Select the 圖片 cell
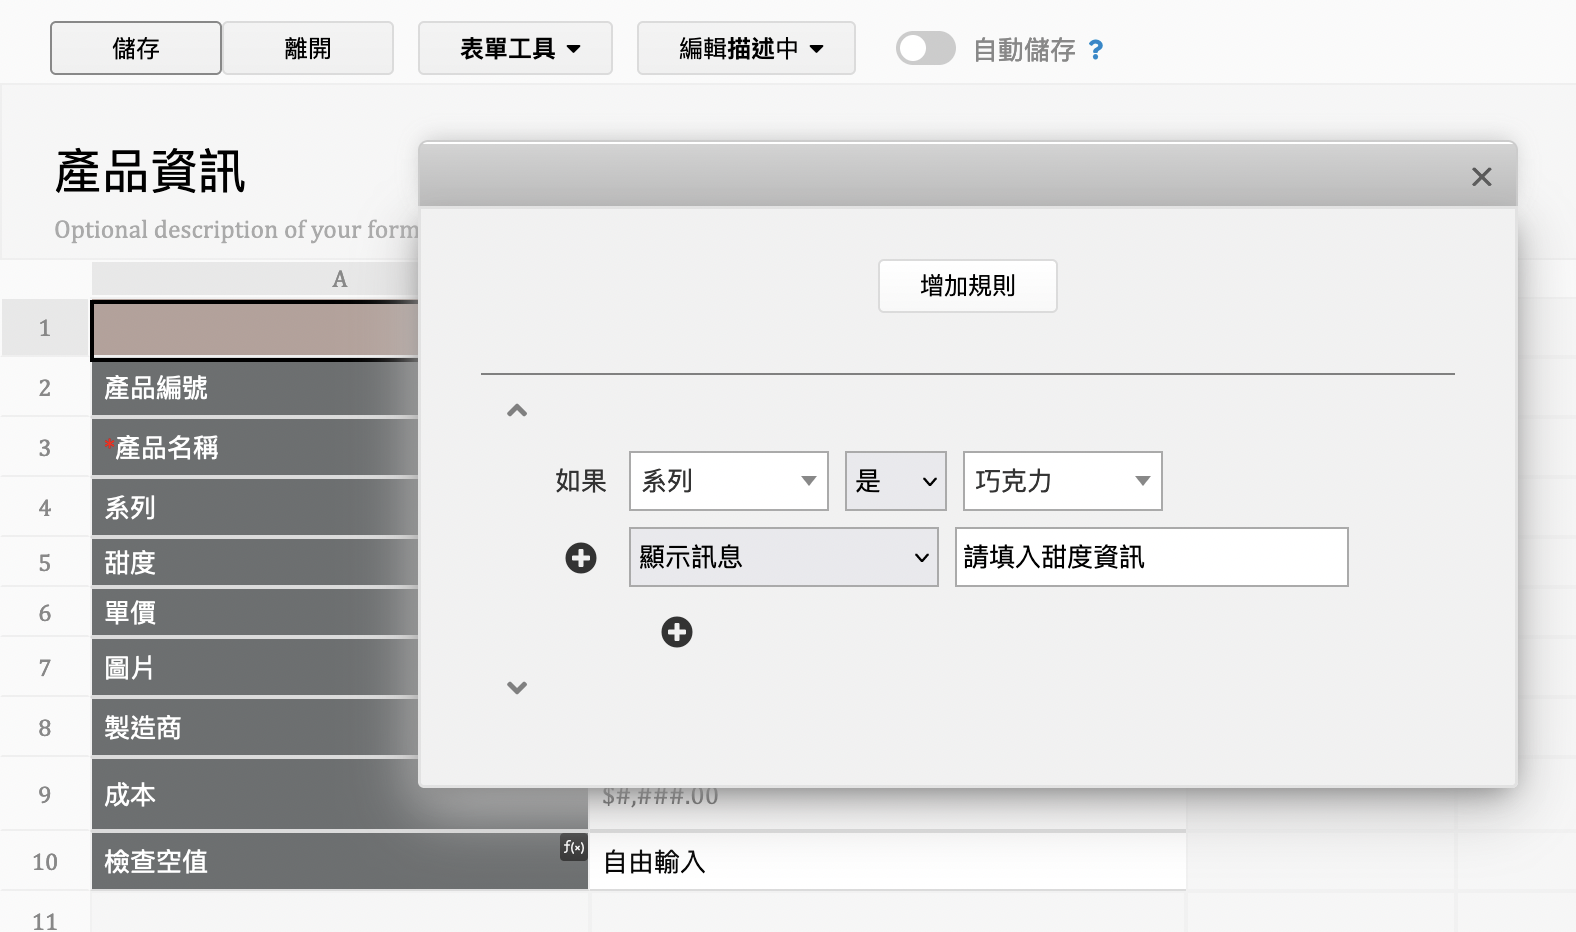Screen dimensions: 1576x932 (x=255, y=668)
